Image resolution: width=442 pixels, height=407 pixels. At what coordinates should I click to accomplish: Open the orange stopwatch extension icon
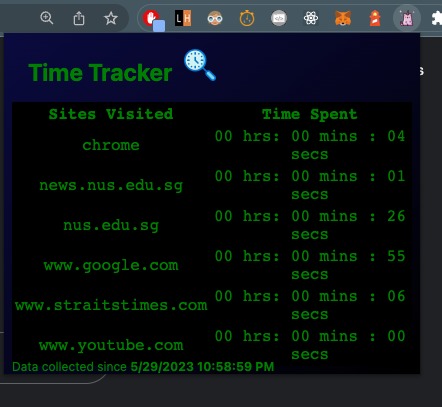(x=247, y=18)
